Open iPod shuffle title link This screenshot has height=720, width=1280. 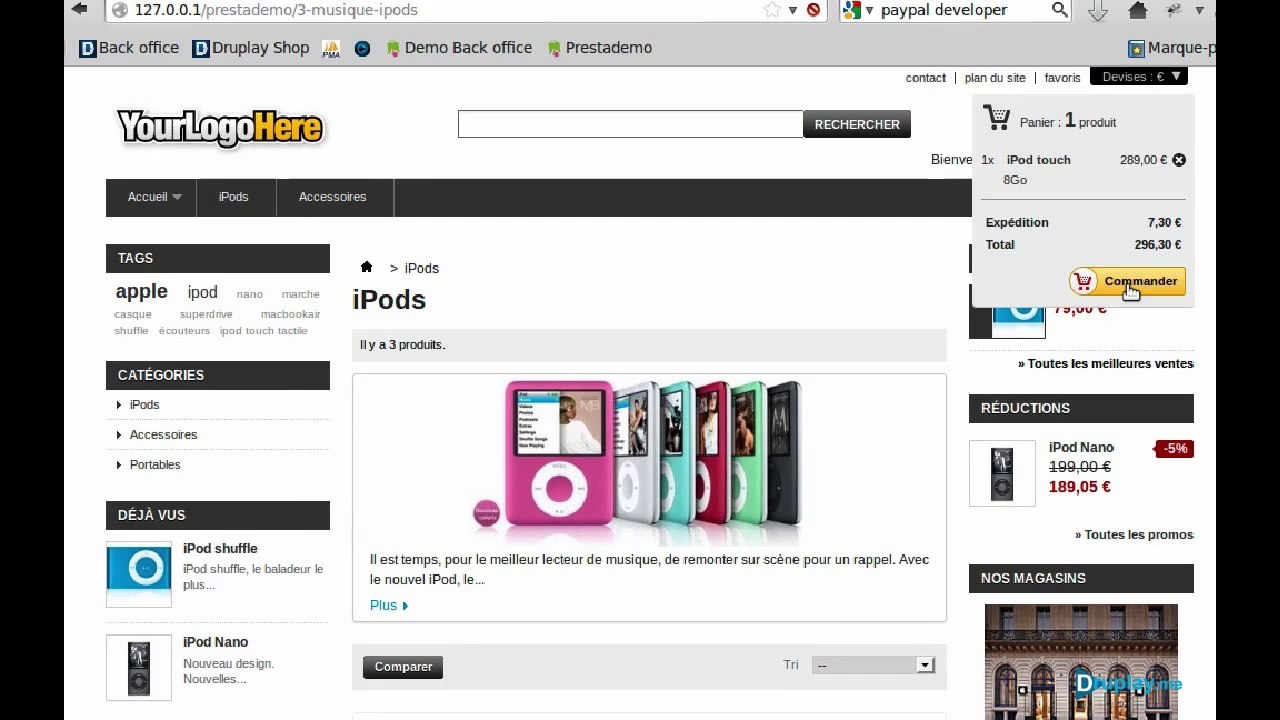tap(220, 548)
